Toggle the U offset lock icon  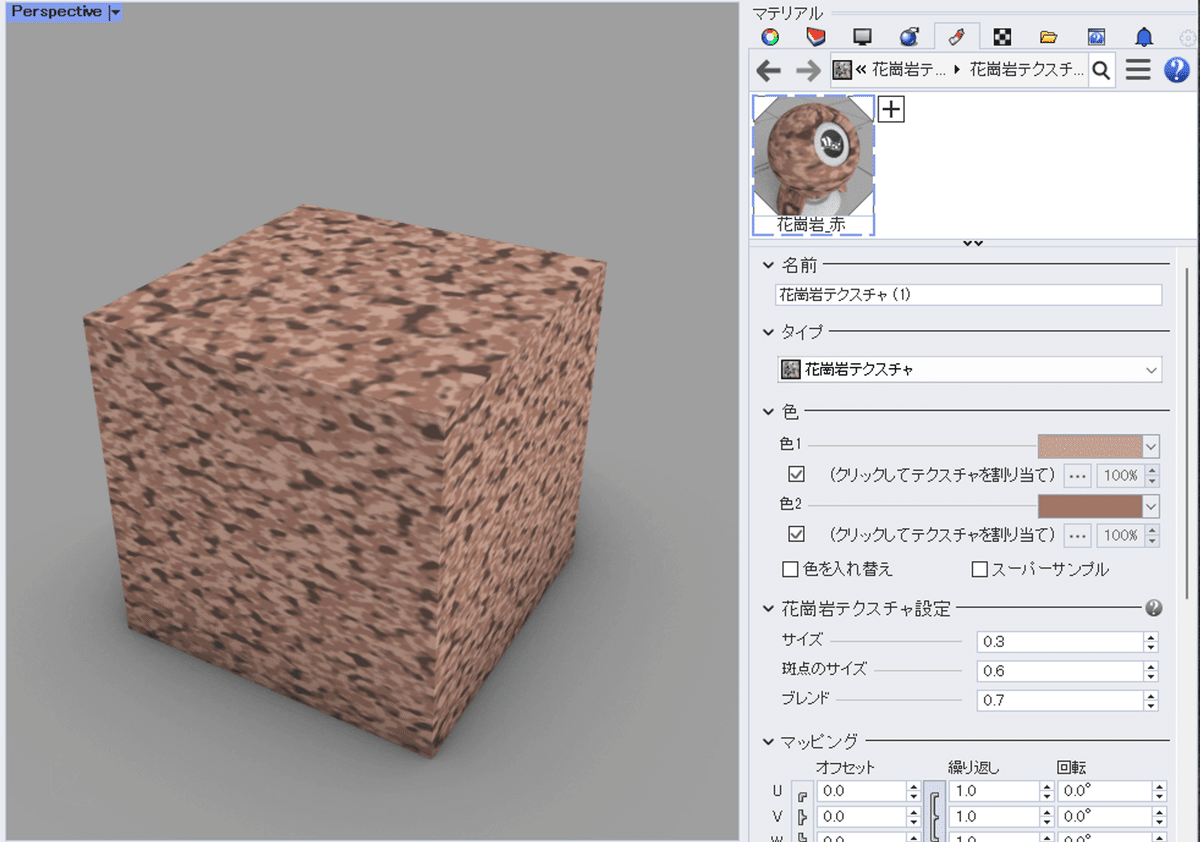pyautogui.click(x=802, y=795)
